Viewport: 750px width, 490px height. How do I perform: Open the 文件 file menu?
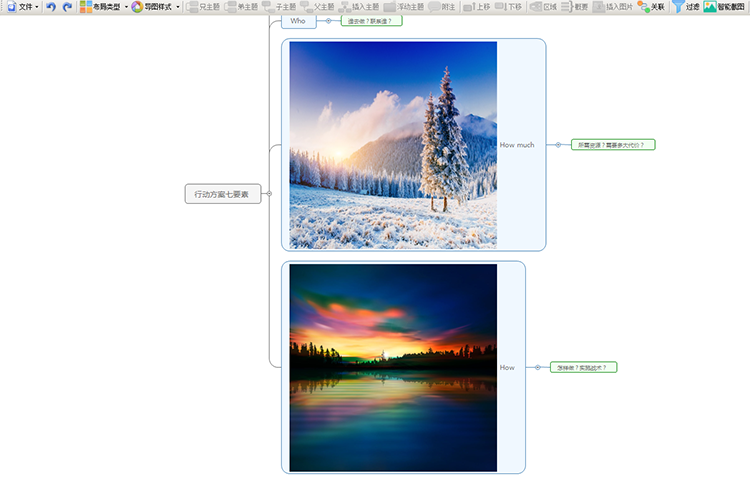[23, 7]
